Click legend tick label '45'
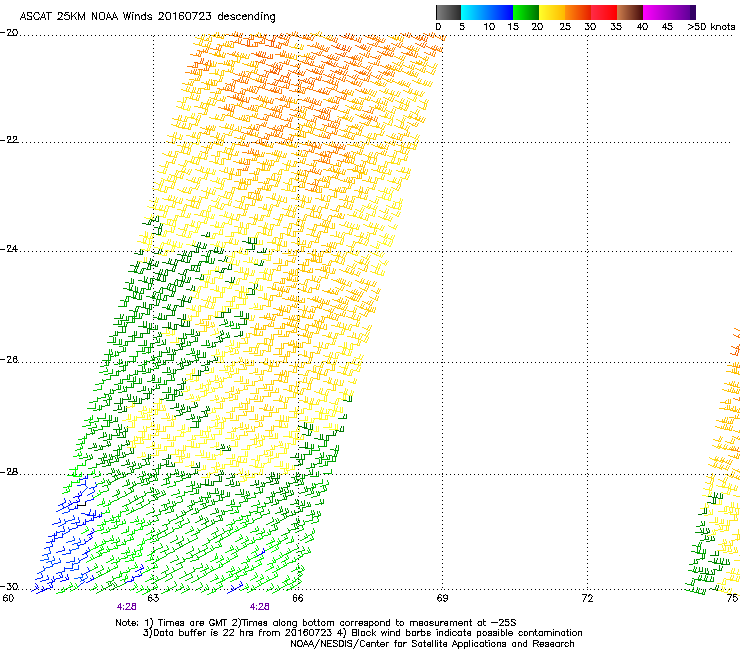 pos(667,27)
